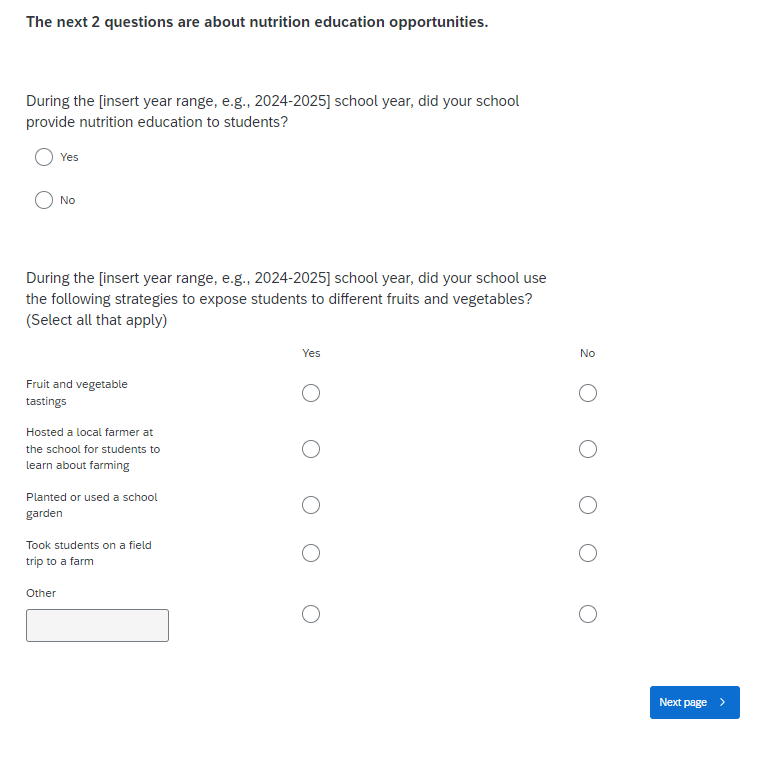The width and height of the screenshot is (769, 760).
Task: Choose No for the Other strategy row
Action: [588, 613]
